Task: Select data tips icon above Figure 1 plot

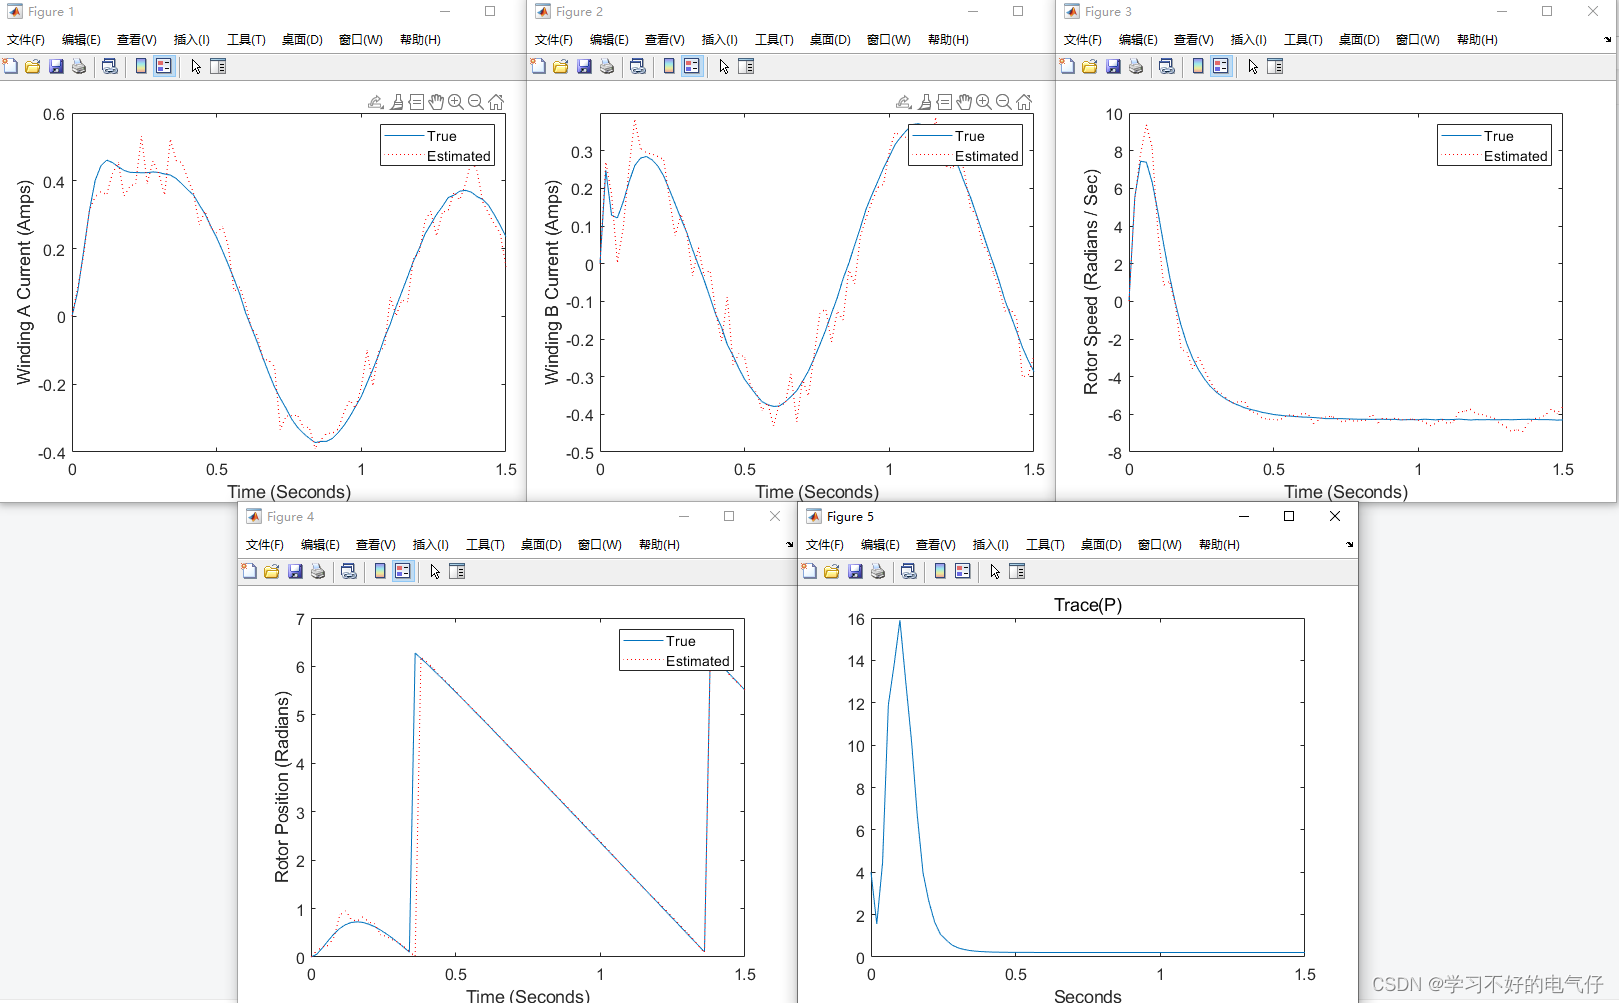Action: click(417, 102)
